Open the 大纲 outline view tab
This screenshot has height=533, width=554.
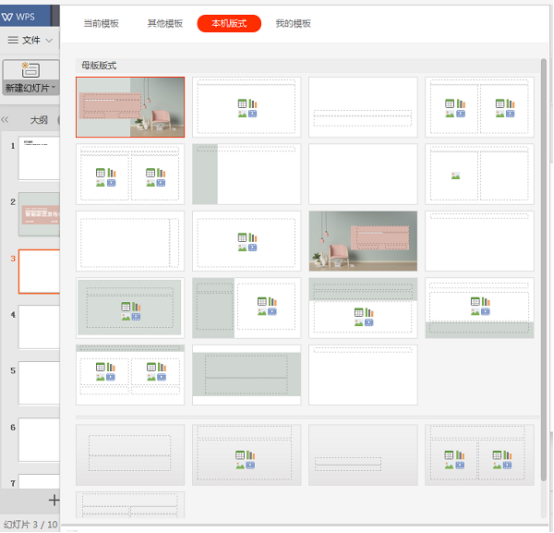[39, 120]
